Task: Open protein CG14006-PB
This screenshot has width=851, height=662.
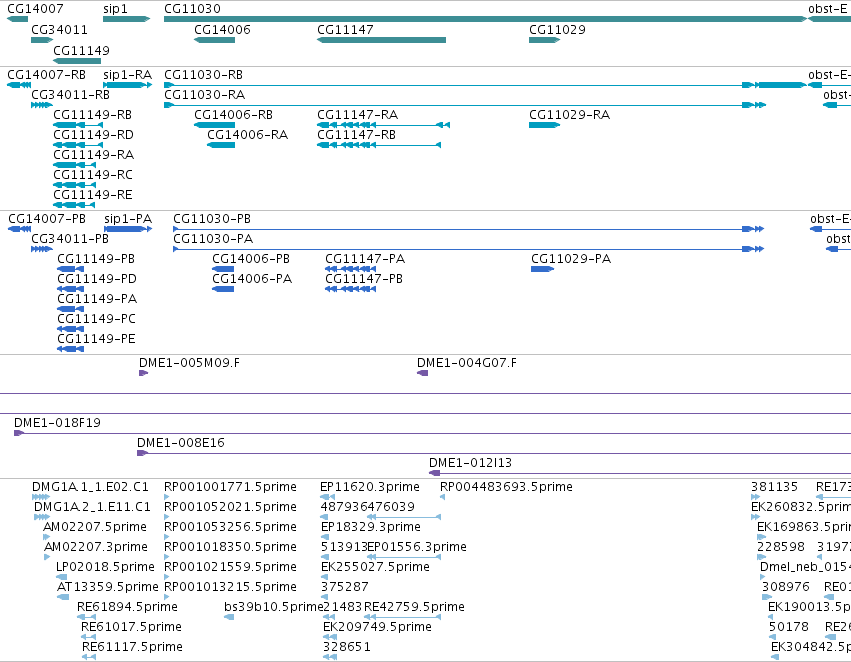Action: click(251, 259)
